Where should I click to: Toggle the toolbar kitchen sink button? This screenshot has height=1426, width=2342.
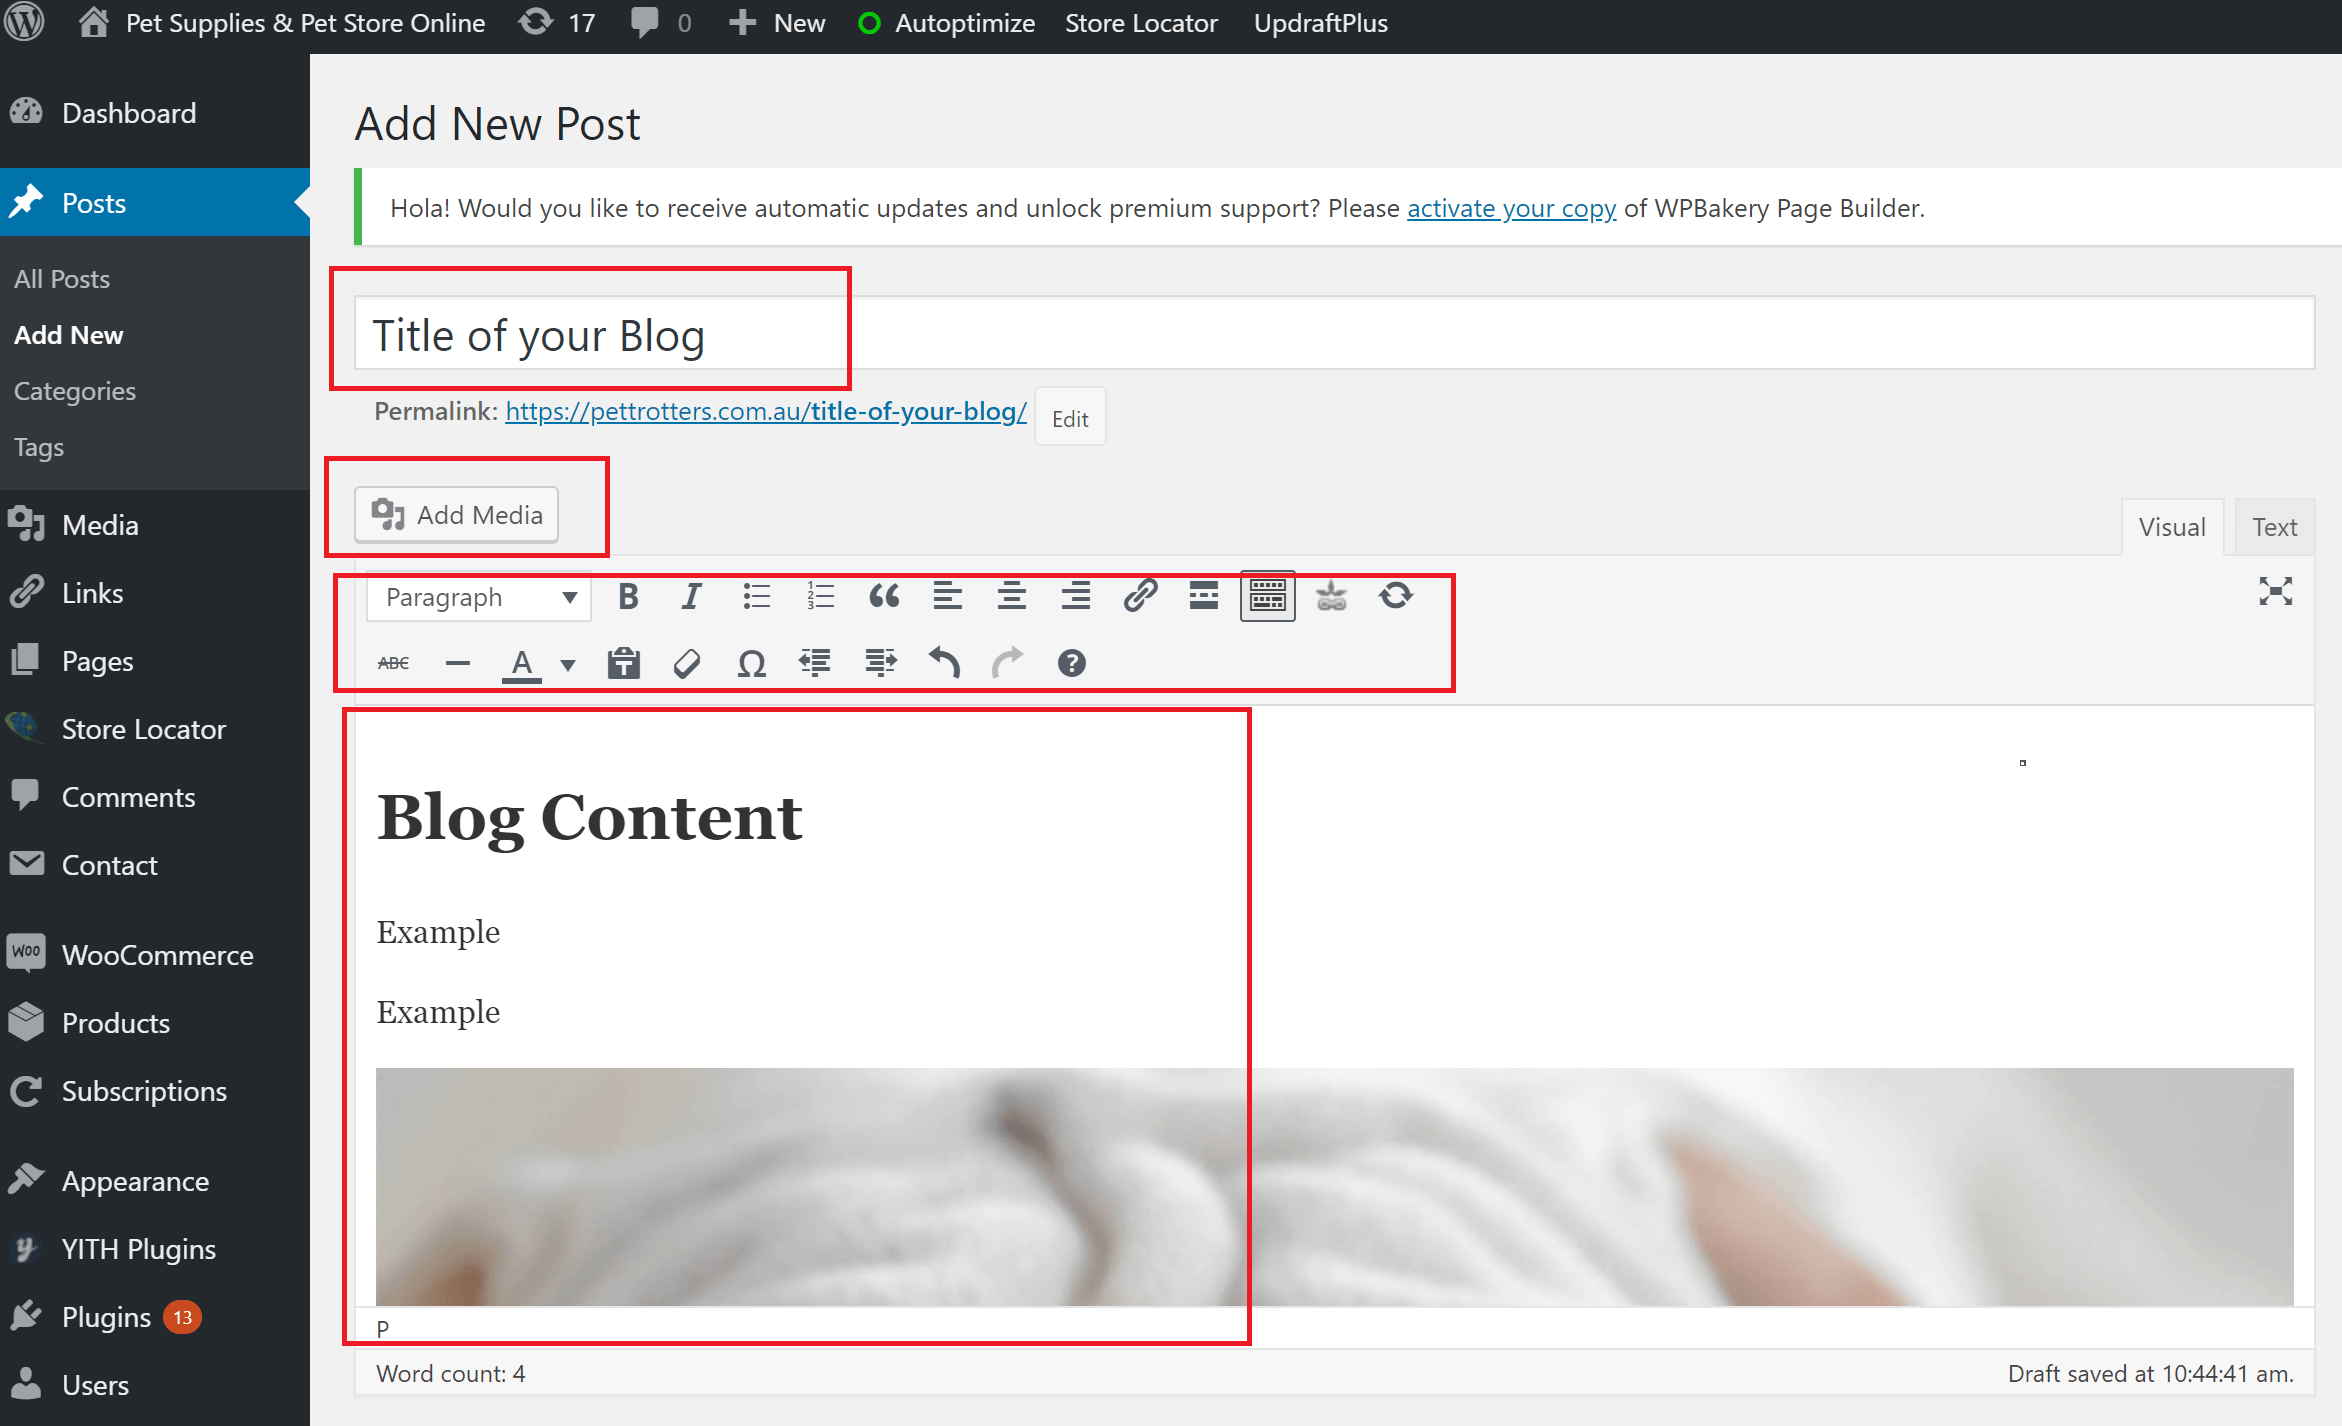[x=1267, y=597]
